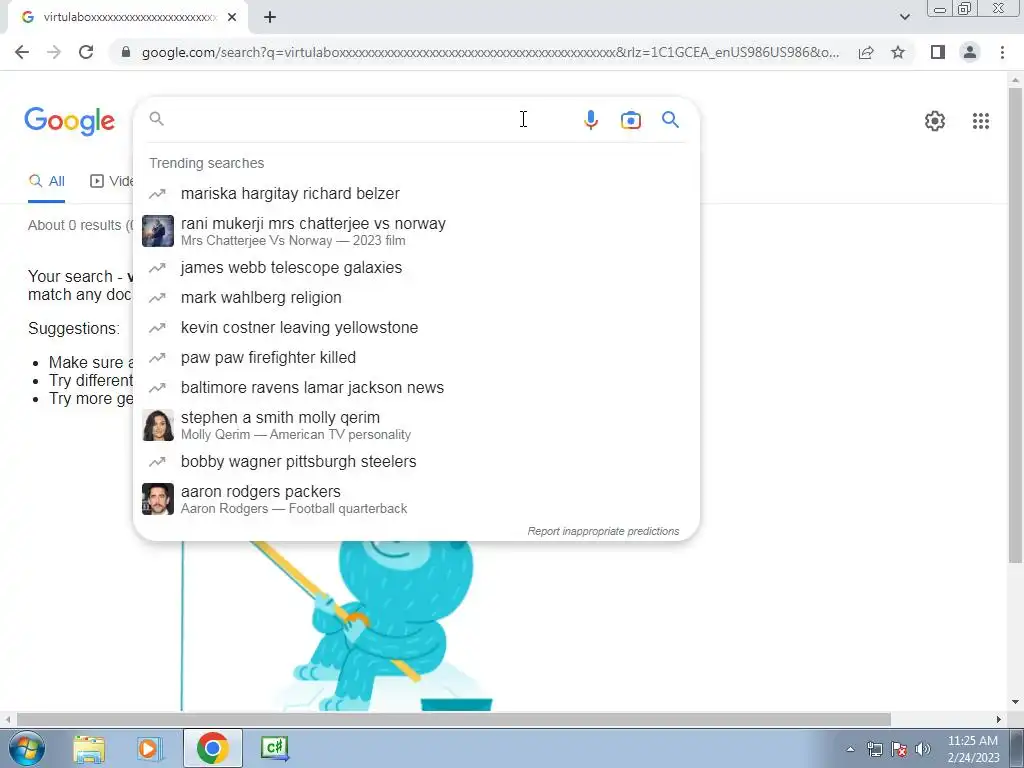Click the scroll down arrow
The height and width of the screenshot is (768, 1024).
tap(1015, 703)
